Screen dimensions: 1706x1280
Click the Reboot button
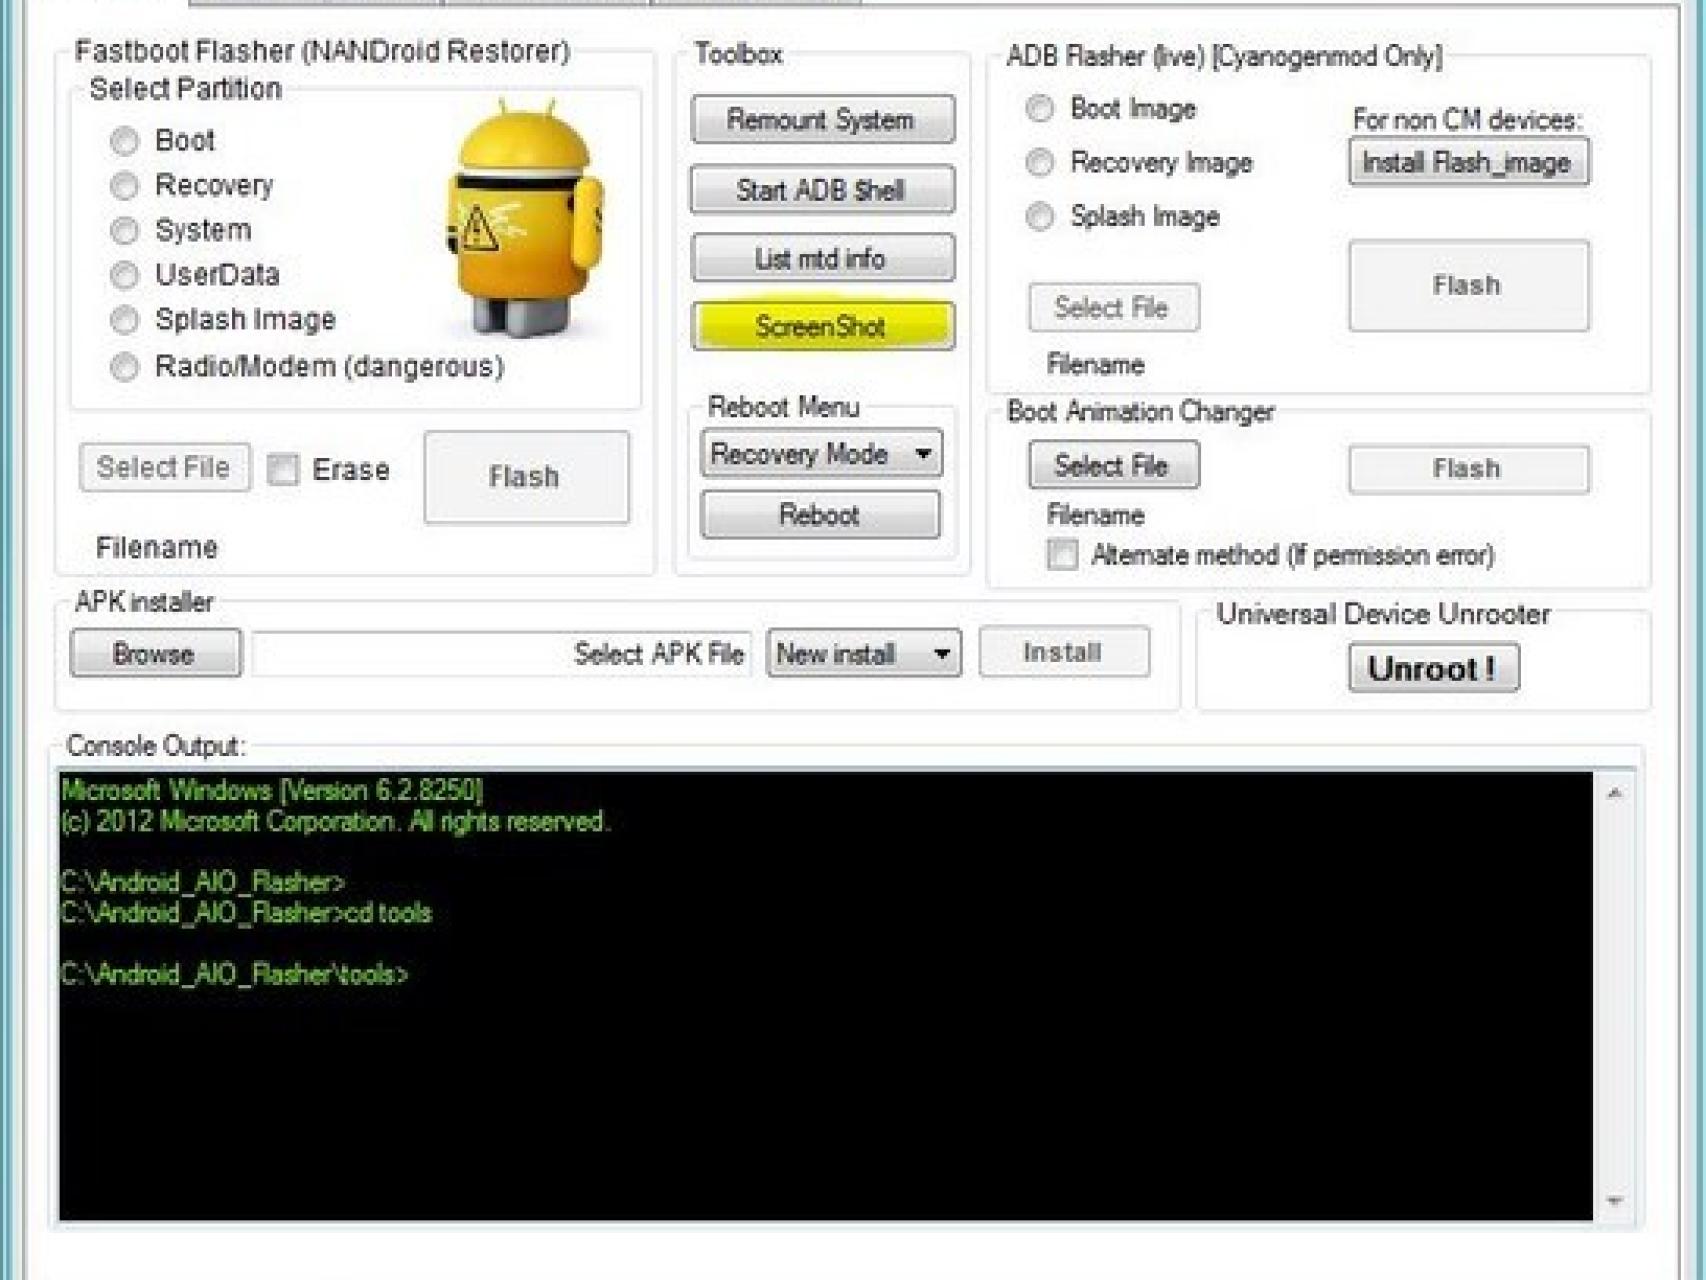(820, 515)
